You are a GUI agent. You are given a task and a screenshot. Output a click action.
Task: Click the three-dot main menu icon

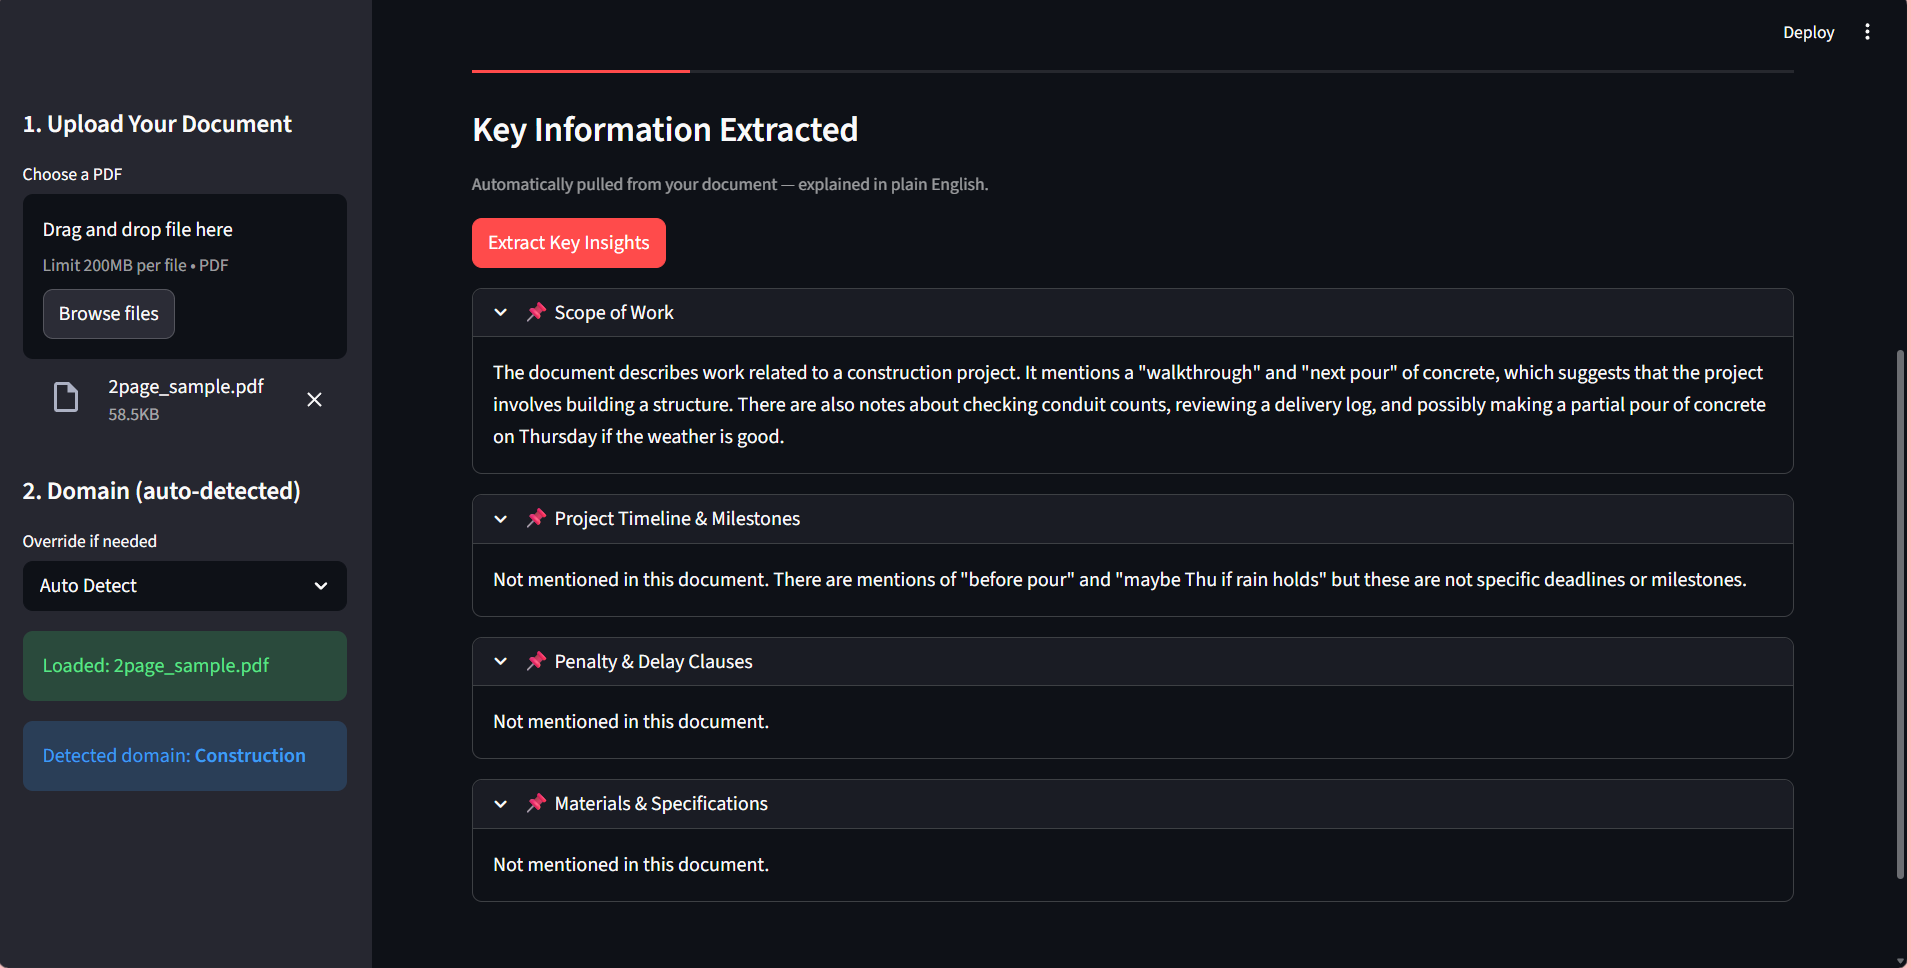tap(1866, 32)
